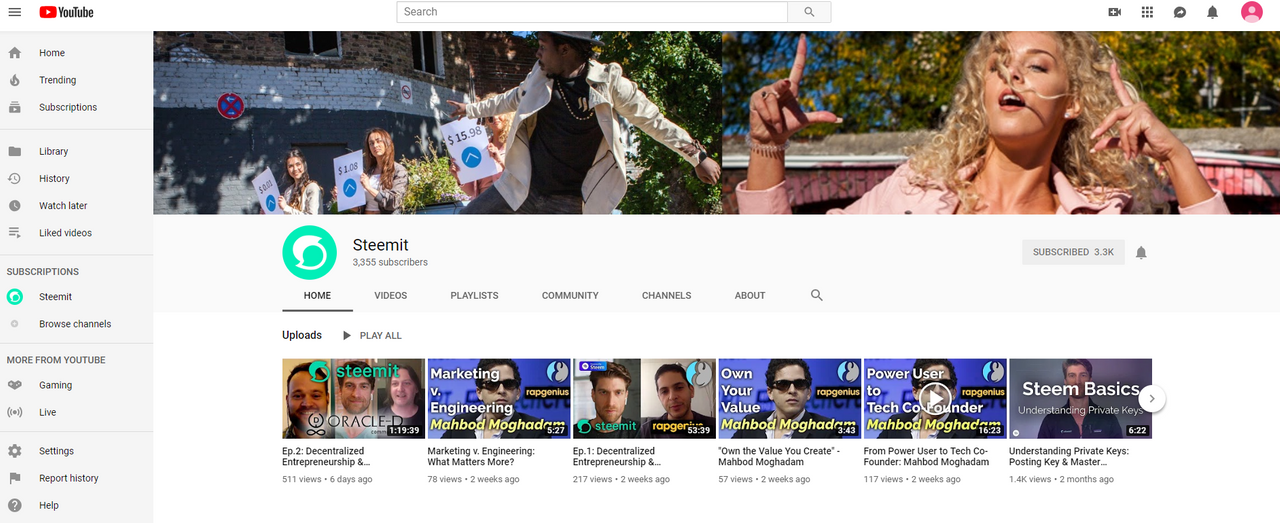The width and height of the screenshot is (1280, 523).
Task: Toggle channel notification bell beside Subscribed
Action: click(x=1141, y=252)
